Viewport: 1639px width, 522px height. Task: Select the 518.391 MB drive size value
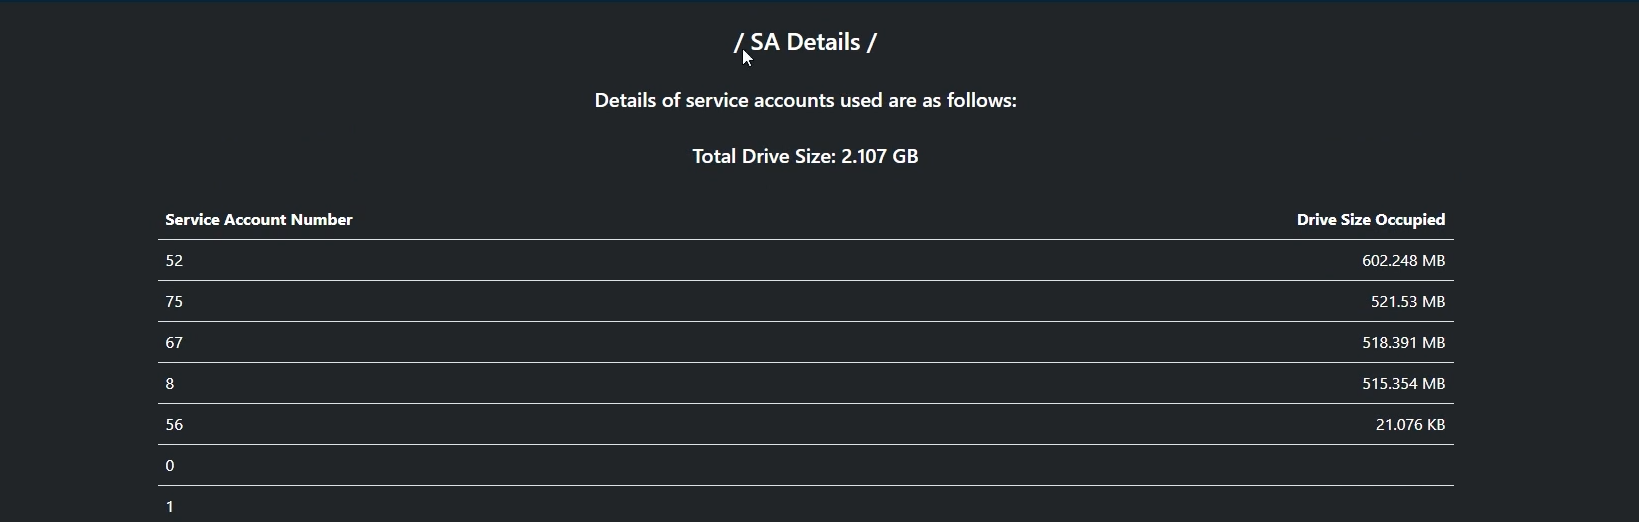coord(1403,343)
